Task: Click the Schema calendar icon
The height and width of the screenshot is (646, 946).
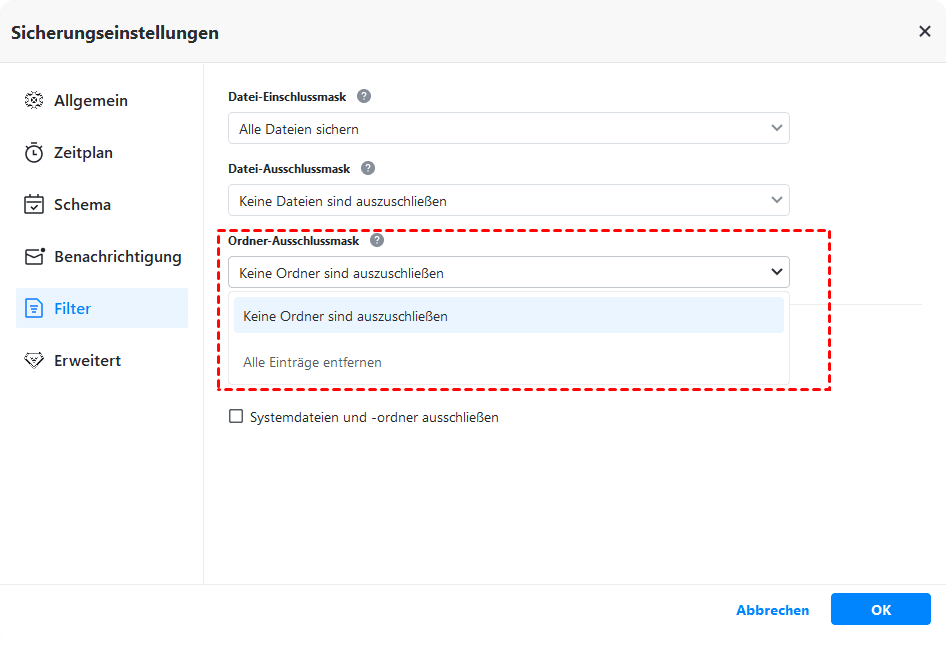Action: (x=34, y=205)
